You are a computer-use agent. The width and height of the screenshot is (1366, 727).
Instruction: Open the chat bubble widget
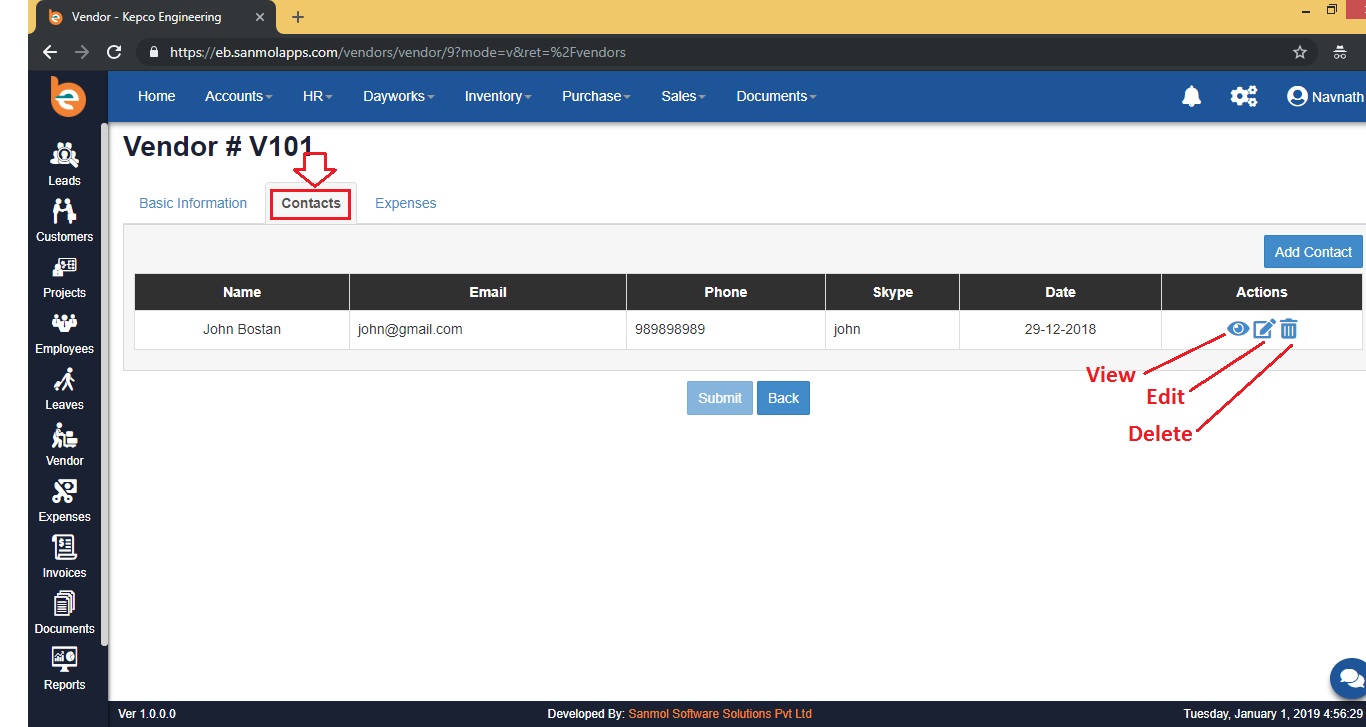(1349, 678)
